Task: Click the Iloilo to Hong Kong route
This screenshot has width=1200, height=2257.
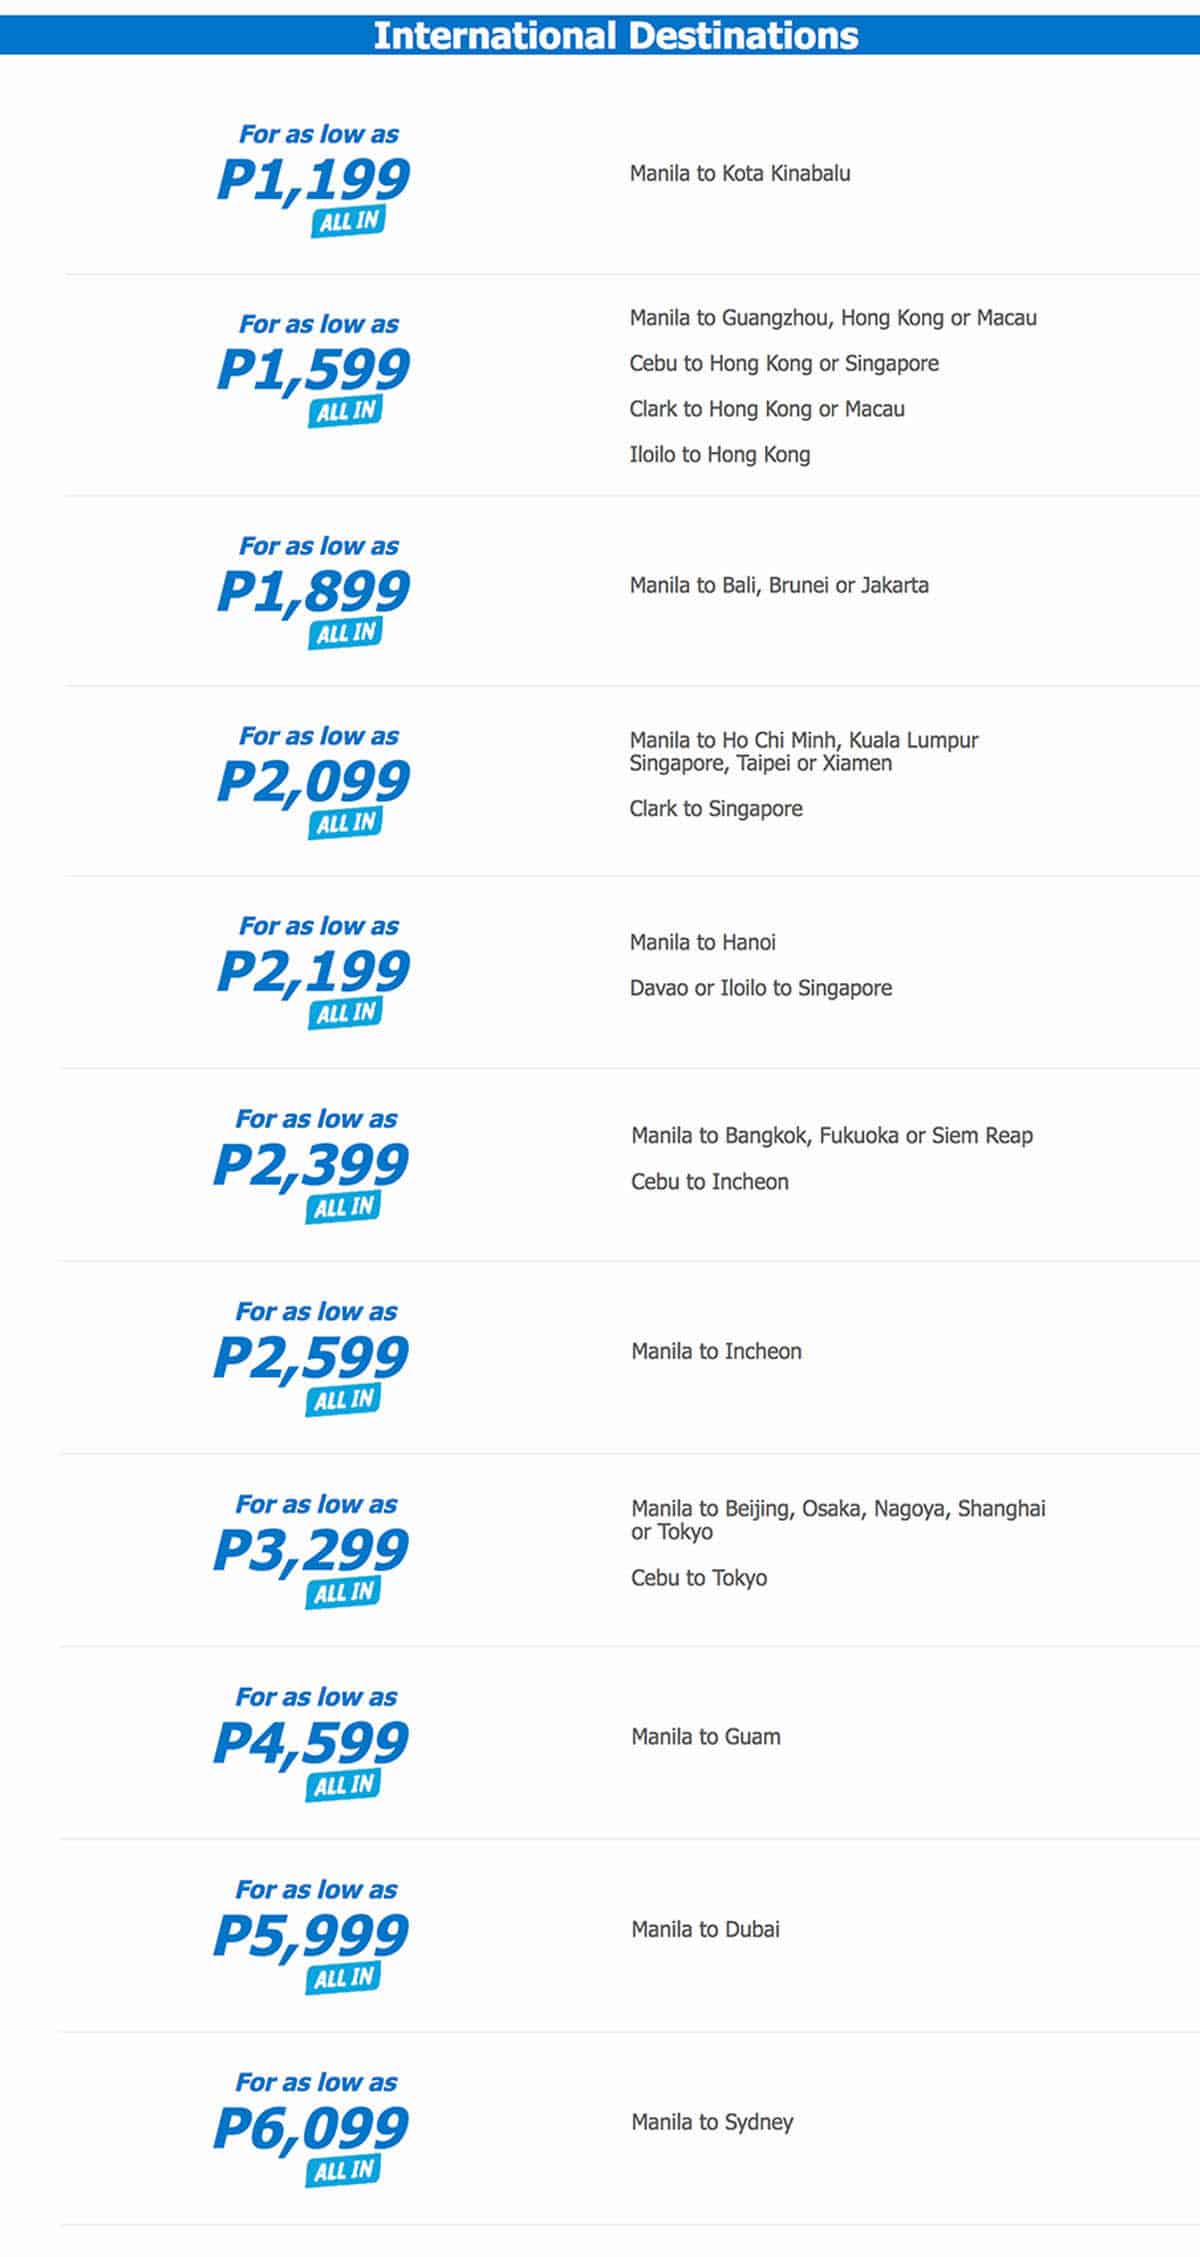Action: [x=720, y=455]
